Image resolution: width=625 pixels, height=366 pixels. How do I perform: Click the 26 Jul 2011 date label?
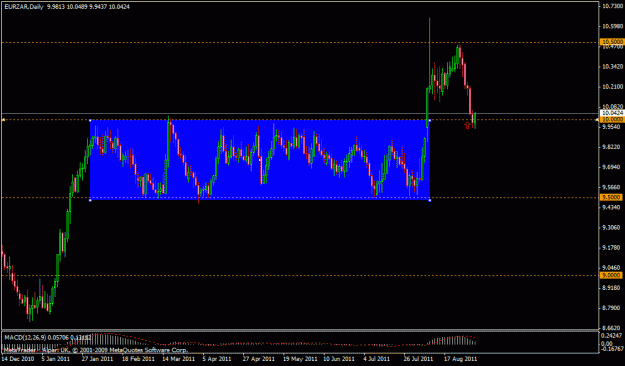coord(419,359)
